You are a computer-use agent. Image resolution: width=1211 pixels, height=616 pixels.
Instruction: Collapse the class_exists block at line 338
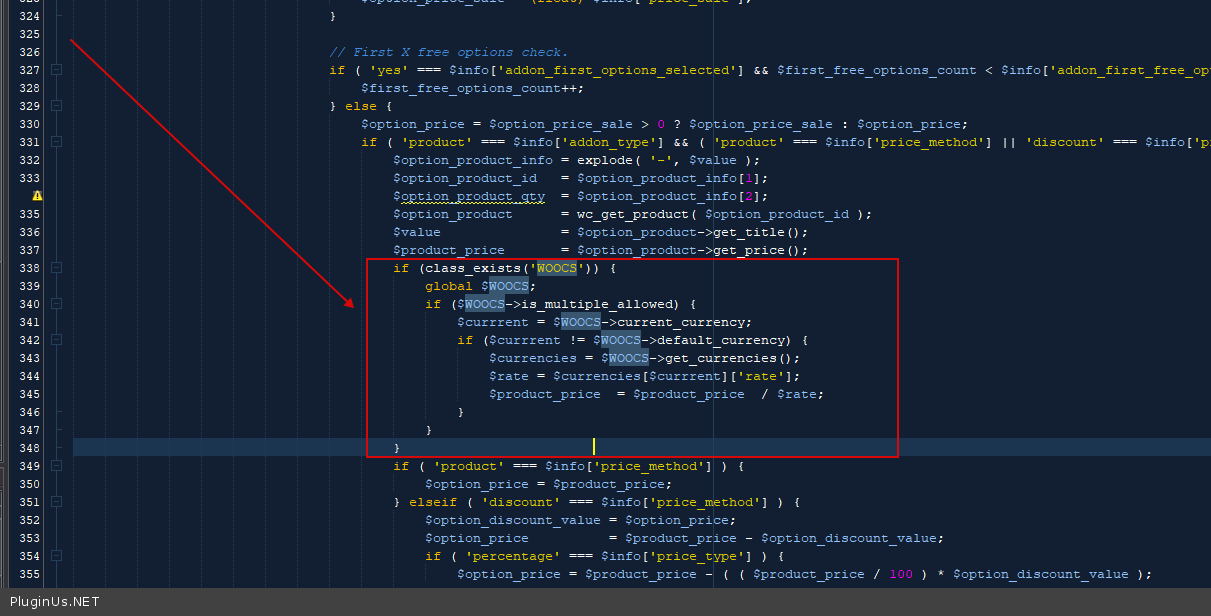(x=57, y=268)
